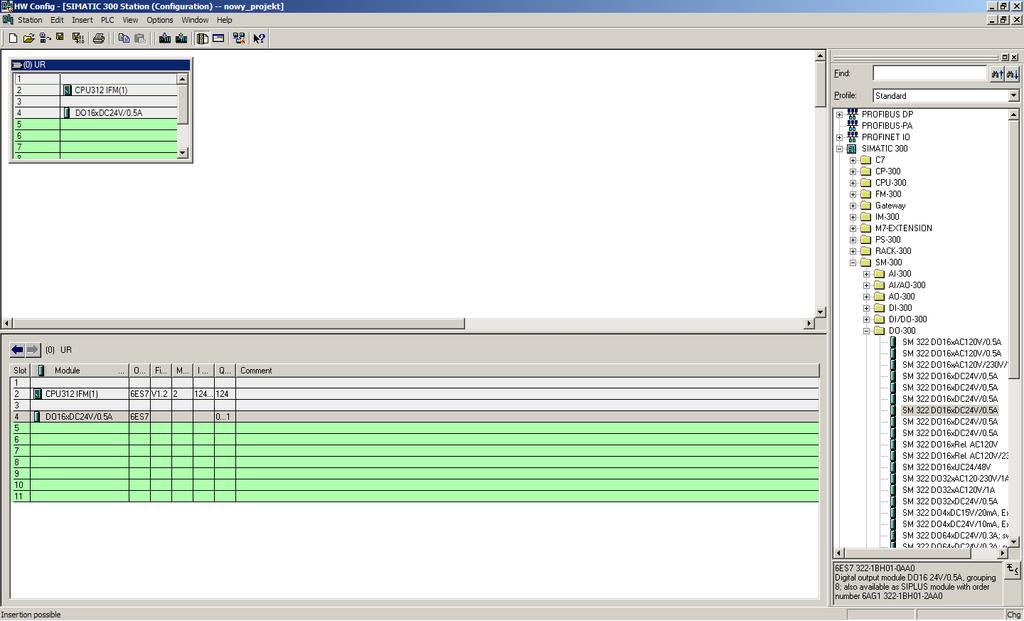1024x621 pixels.
Task: Click the Upload to PG toolbar icon
Action: (182, 39)
